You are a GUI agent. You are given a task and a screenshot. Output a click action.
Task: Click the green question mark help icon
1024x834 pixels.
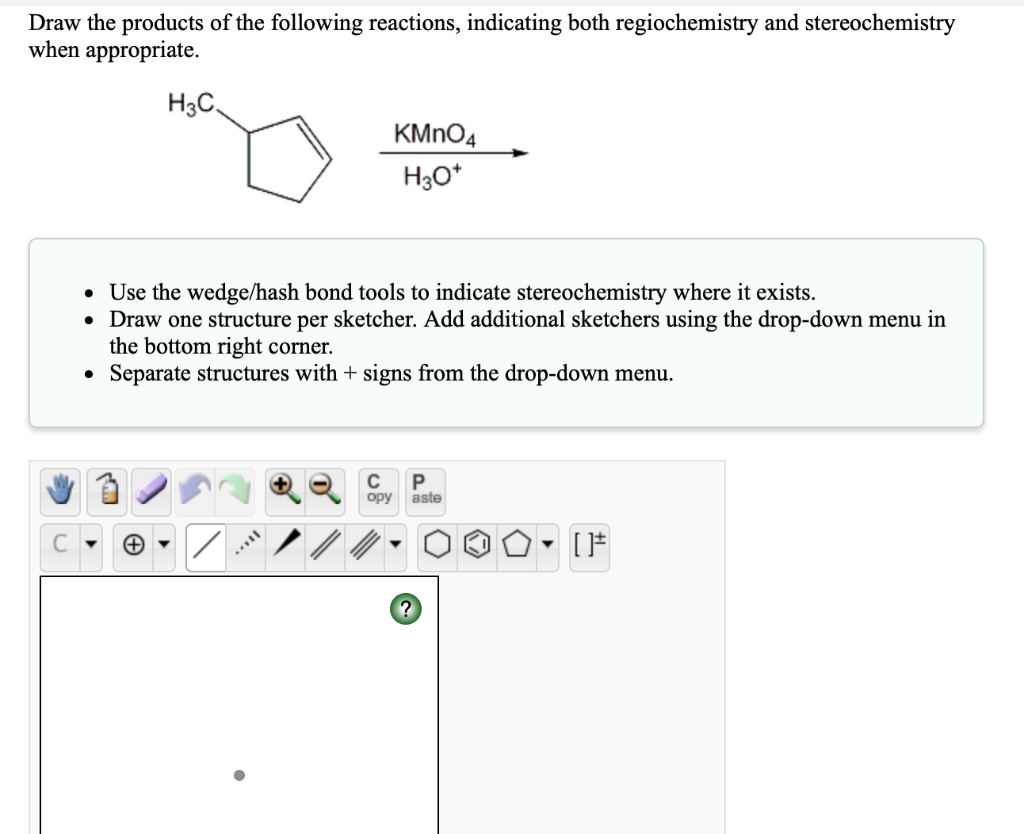[404, 607]
